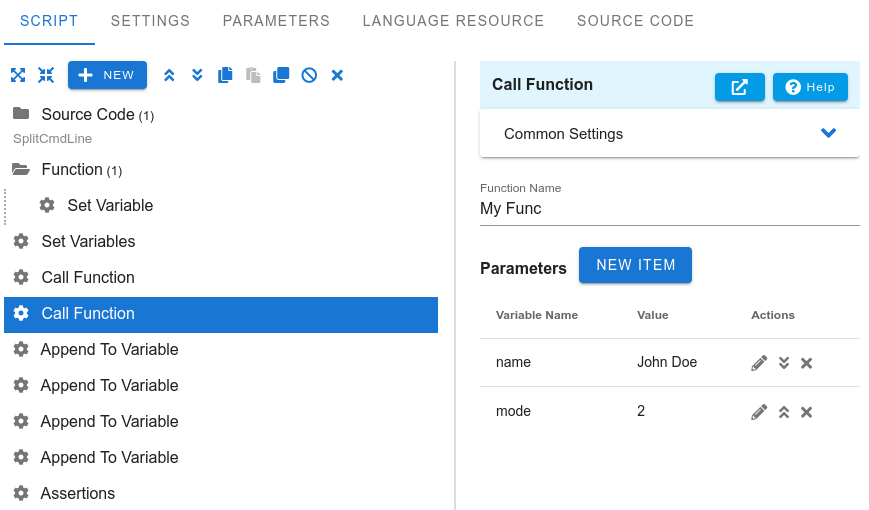Collapse the Function folder
Screen dimensions: 869x510
point(20,170)
